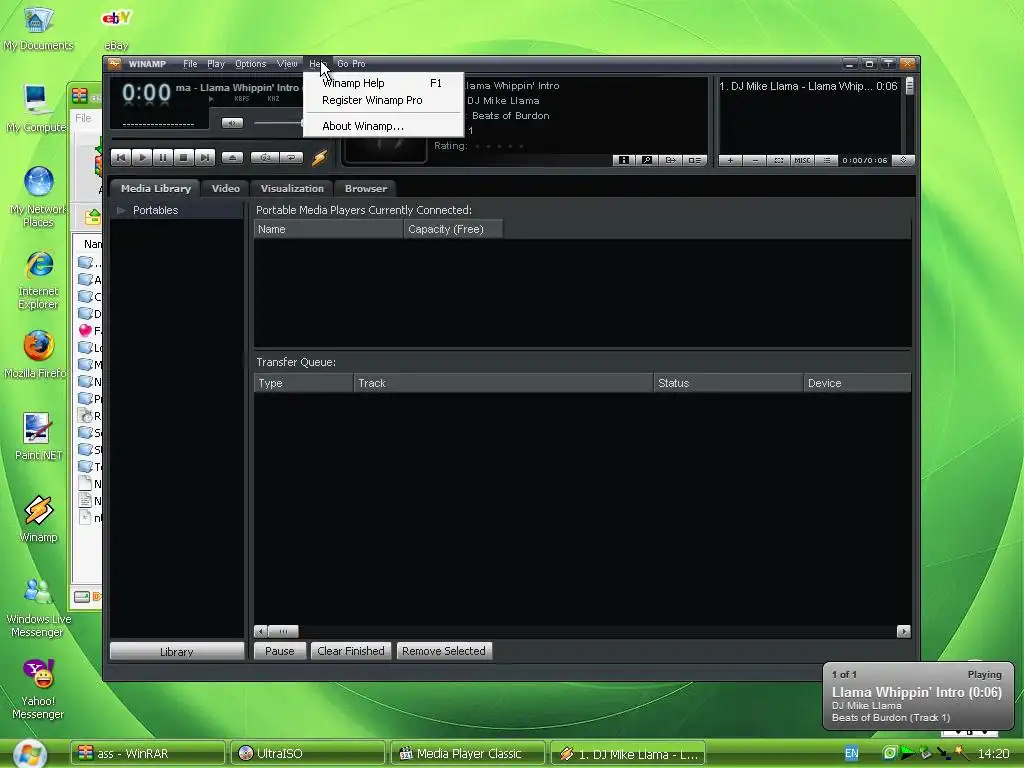This screenshot has height=768, width=1024.
Task: Switch to the Media Library tab
Action: click(155, 188)
